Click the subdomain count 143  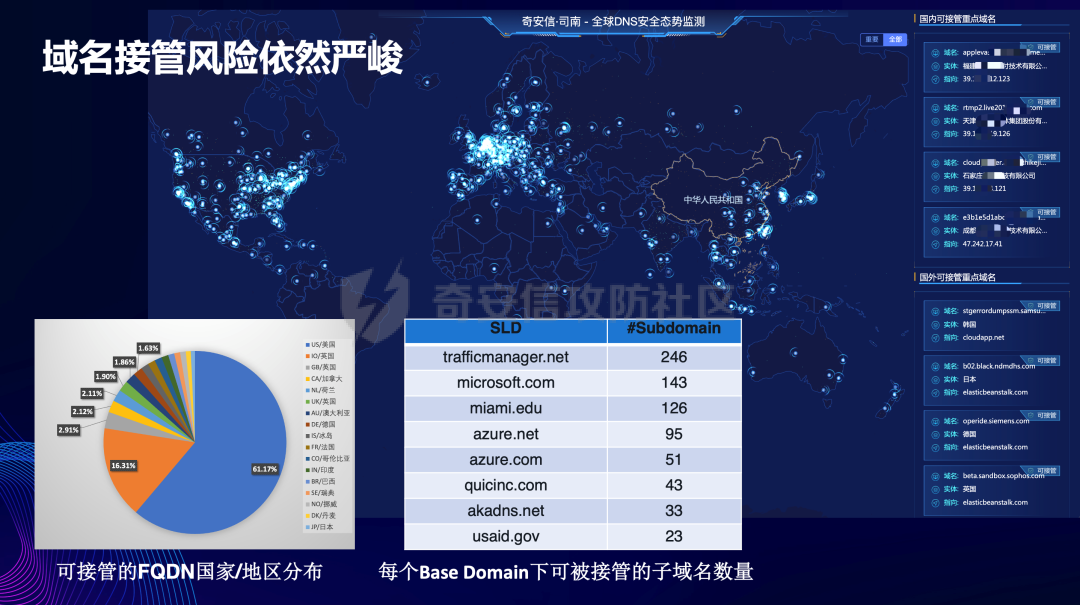(674, 382)
